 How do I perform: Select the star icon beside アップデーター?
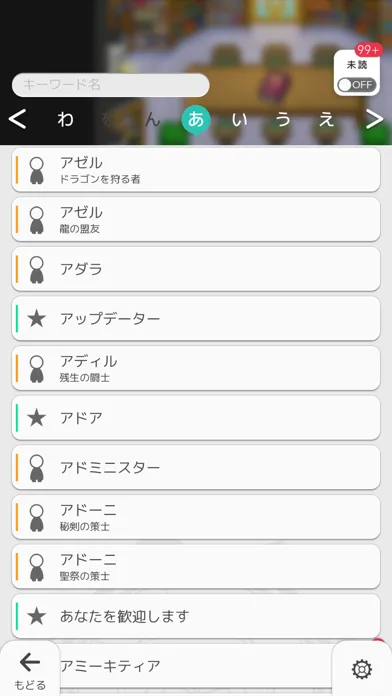click(x=36, y=319)
